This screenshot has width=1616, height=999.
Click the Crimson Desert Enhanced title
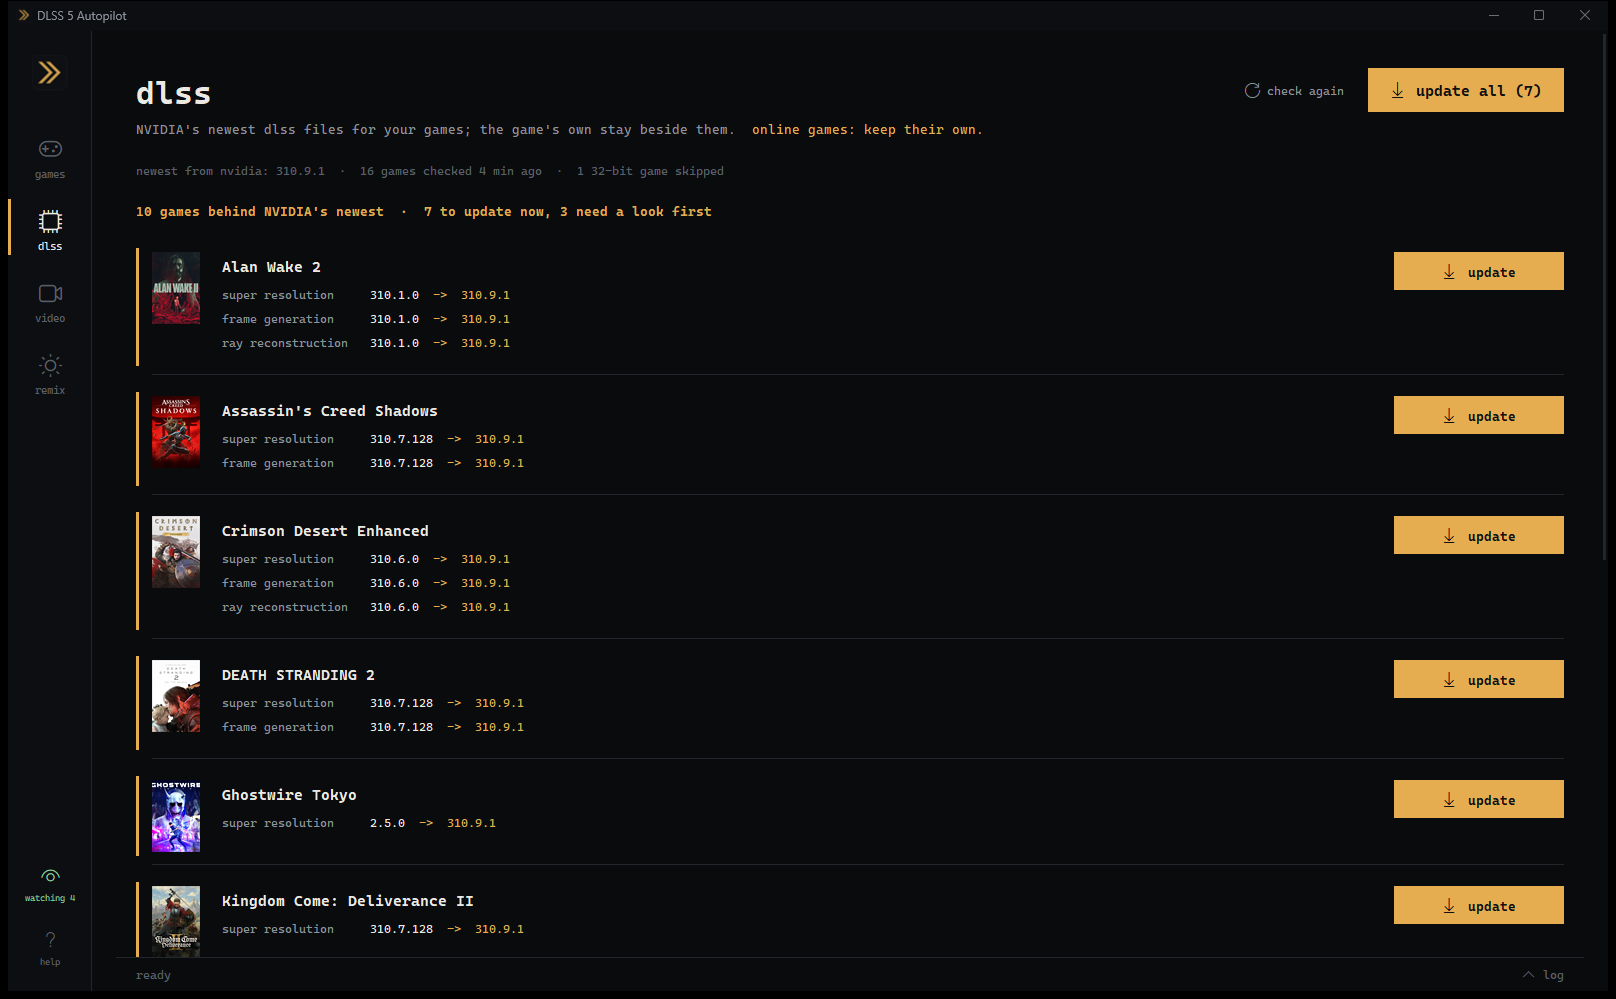(325, 531)
